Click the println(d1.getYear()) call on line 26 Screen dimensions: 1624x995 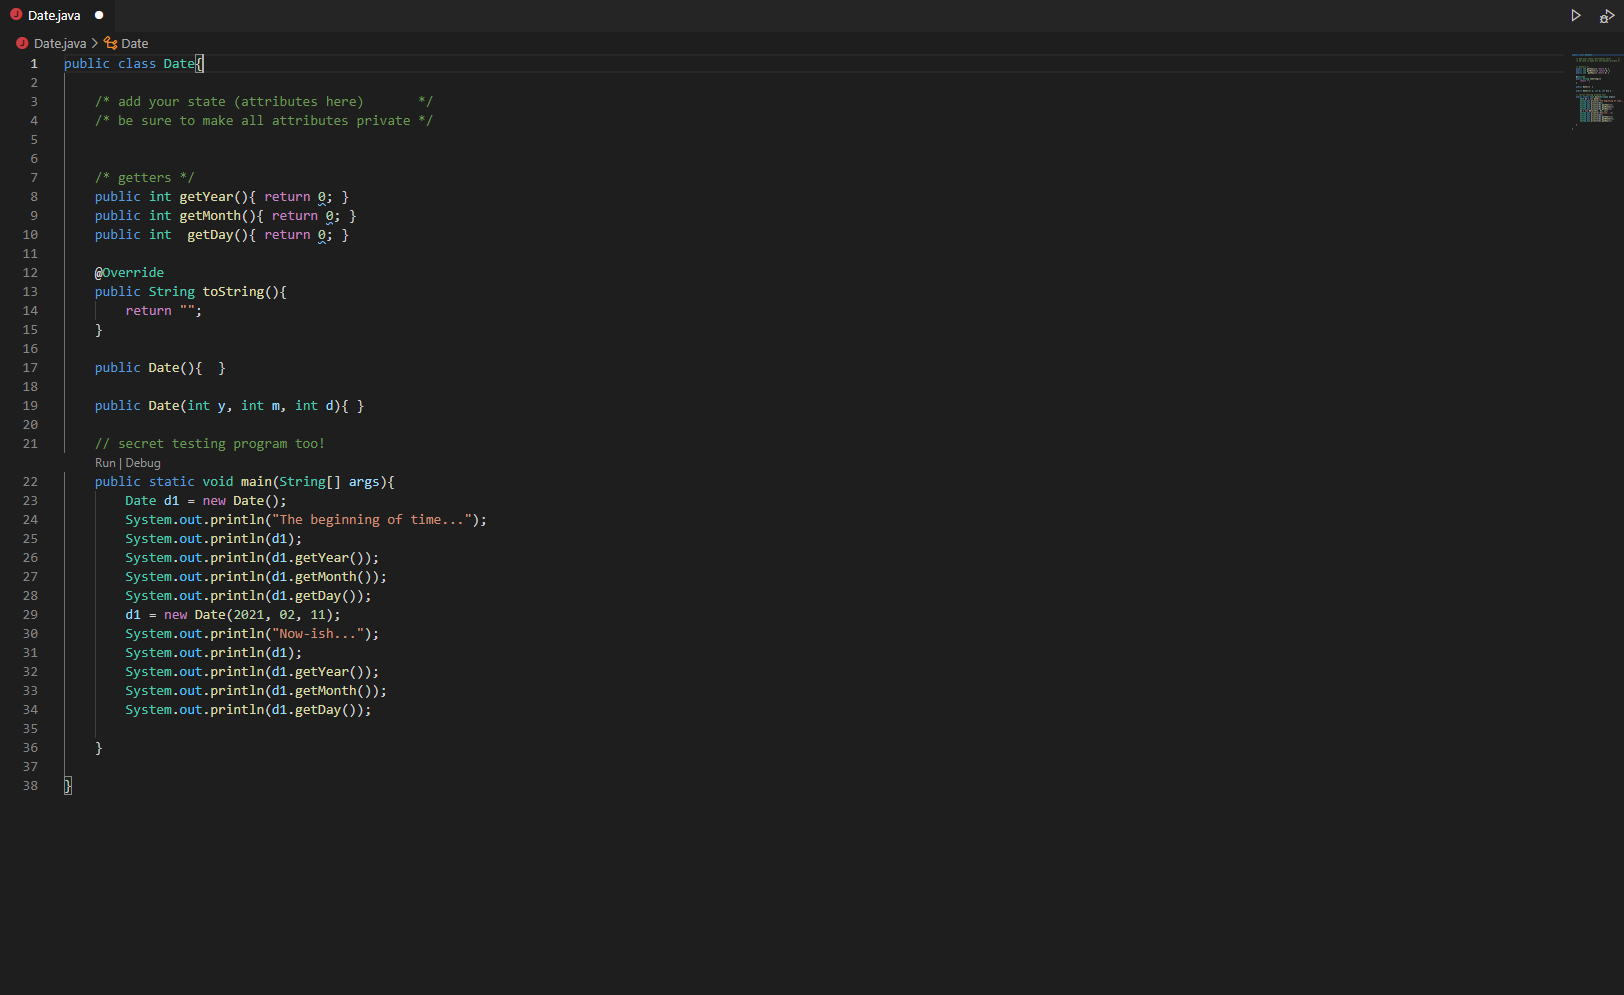click(x=252, y=558)
